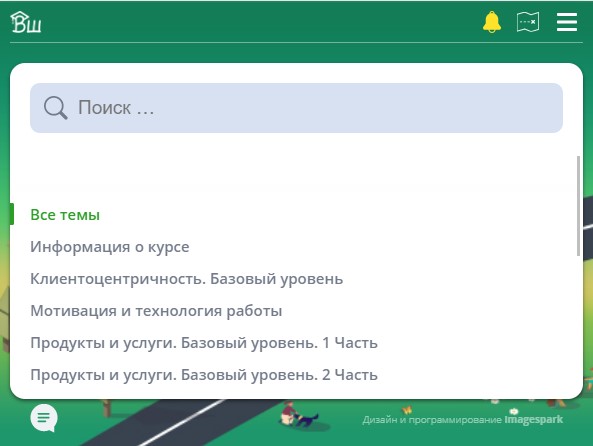Viewport: 593px width, 446px height.
Task: Follow the Imagespark link
Action: click(534, 419)
